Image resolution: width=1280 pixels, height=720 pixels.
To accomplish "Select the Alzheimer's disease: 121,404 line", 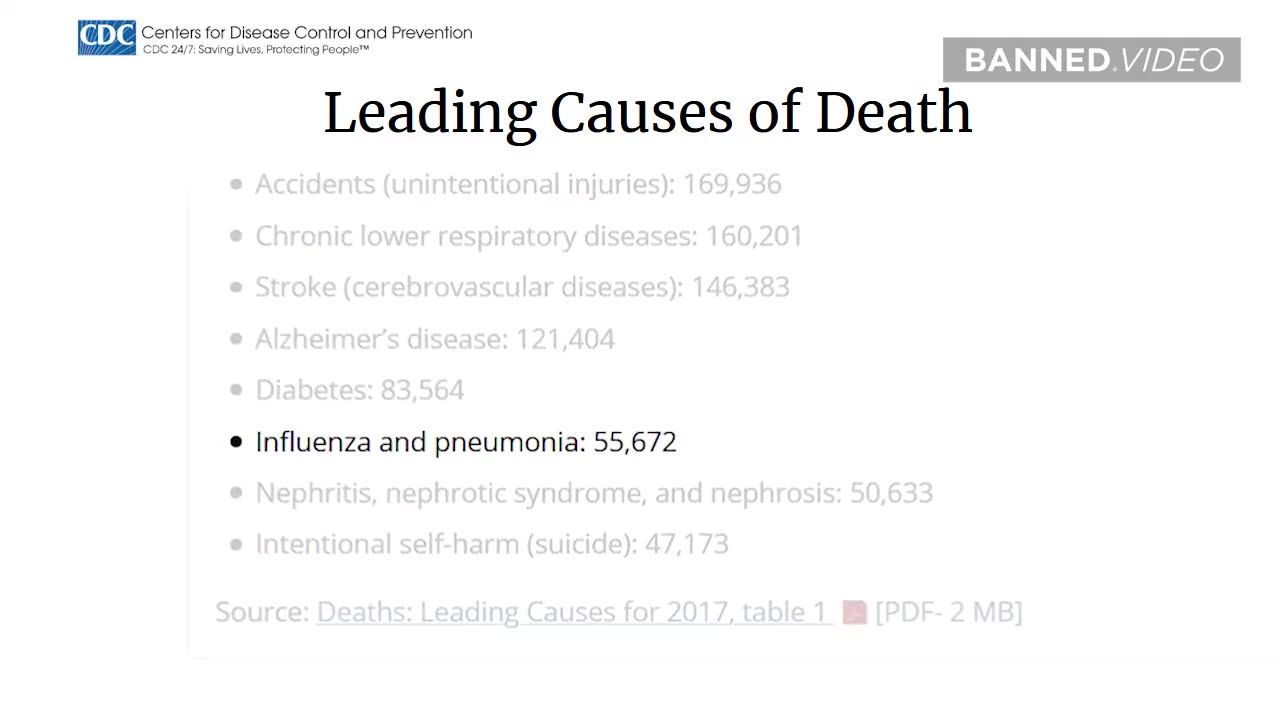I will click(435, 339).
